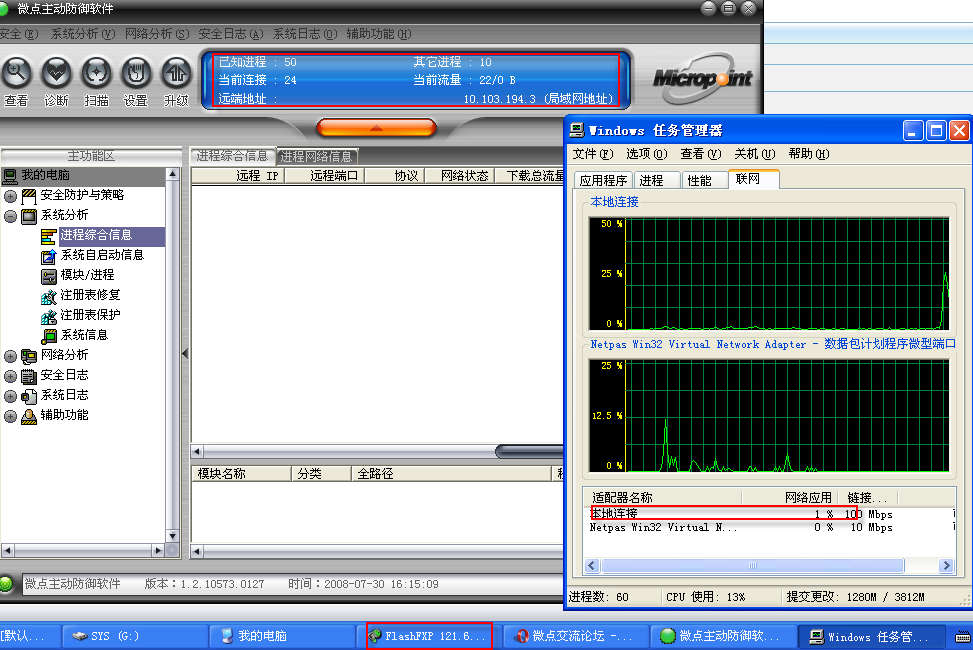The image size is (973, 650).
Task: Click 系统信息 tree item icon
Action: tap(48, 336)
